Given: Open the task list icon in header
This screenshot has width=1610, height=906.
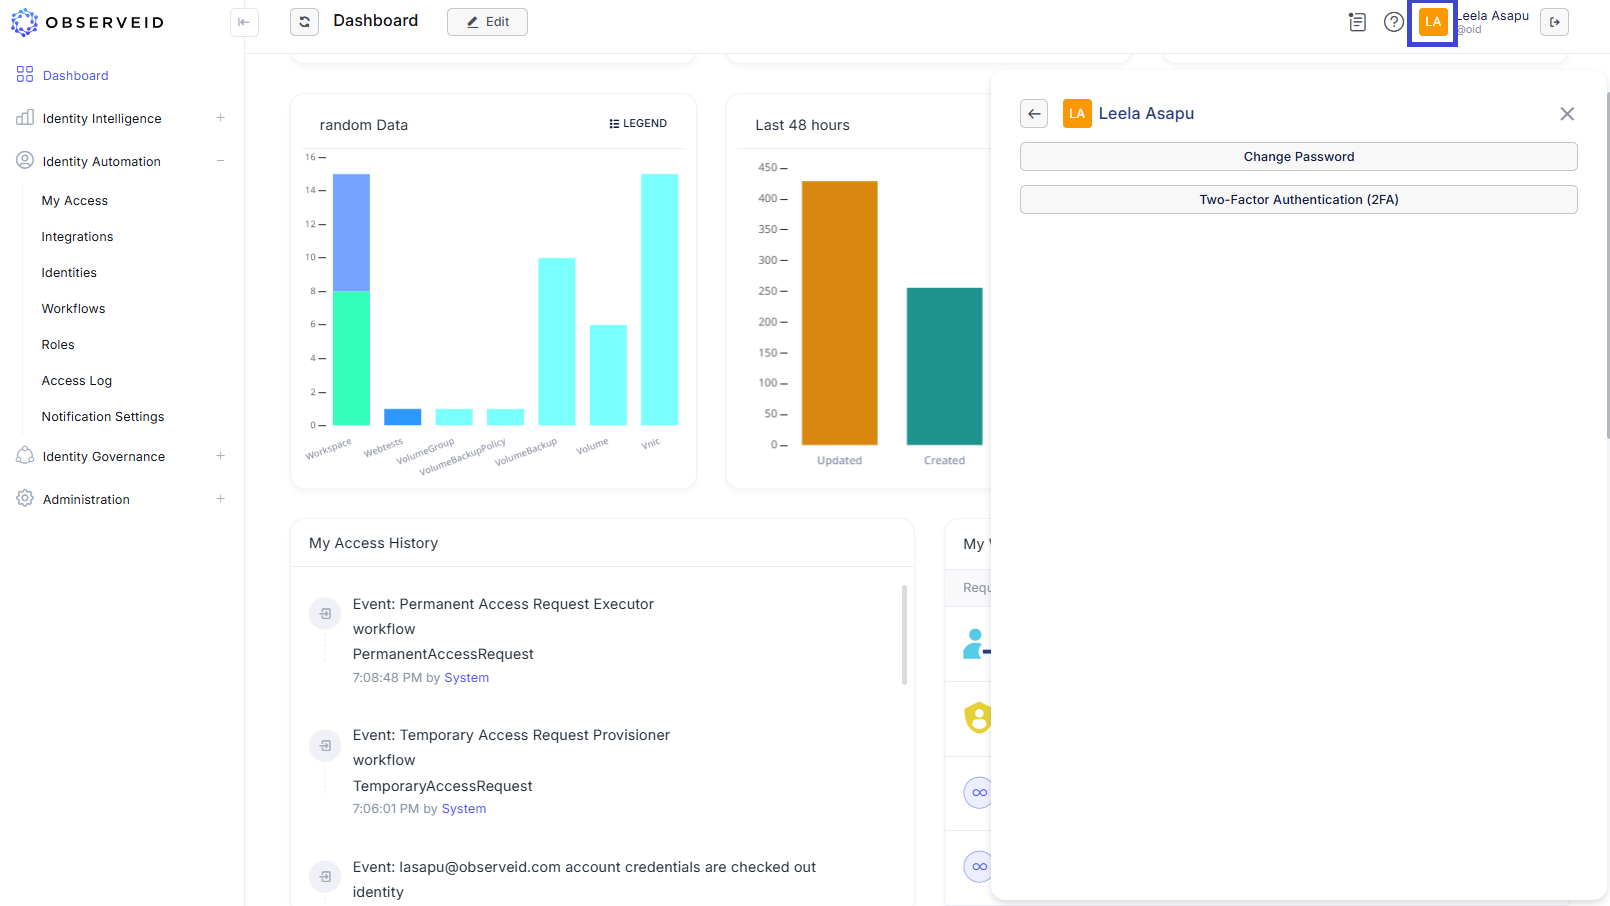Looking at the screenshot, I should pyautogui.click(x=1357, y=22).
